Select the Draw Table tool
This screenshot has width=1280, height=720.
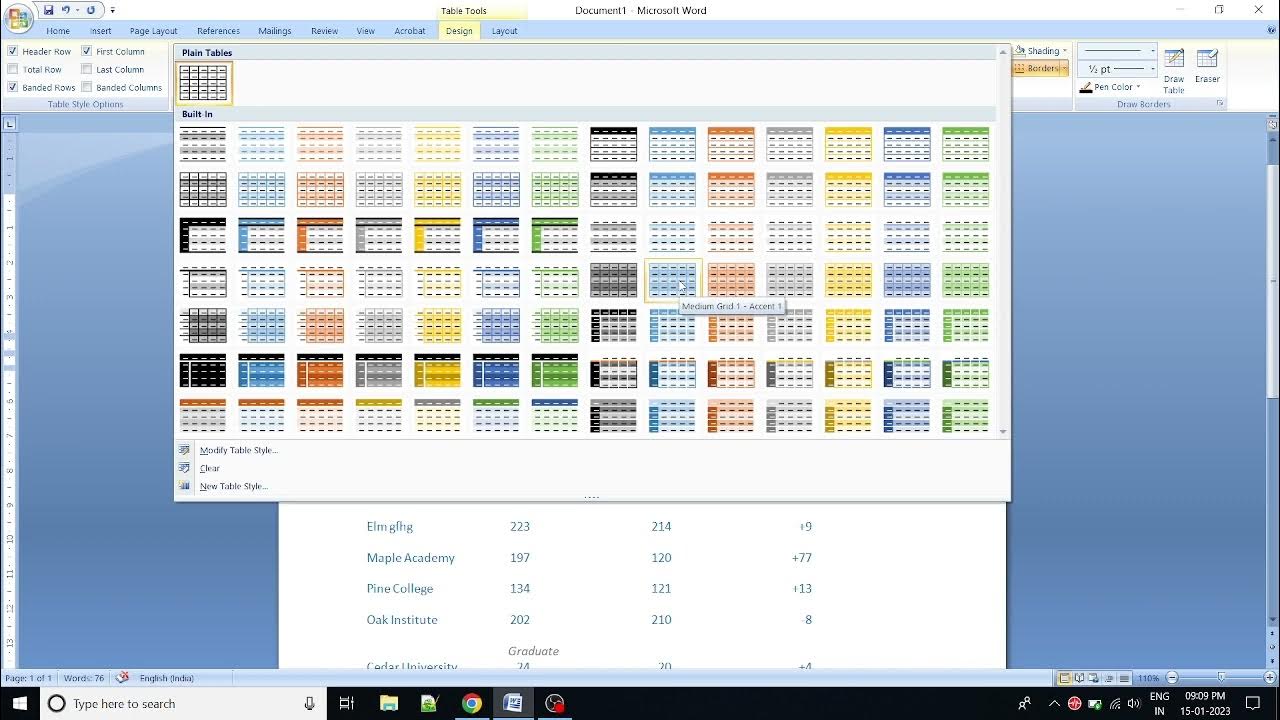click(x=1174, y=70)
